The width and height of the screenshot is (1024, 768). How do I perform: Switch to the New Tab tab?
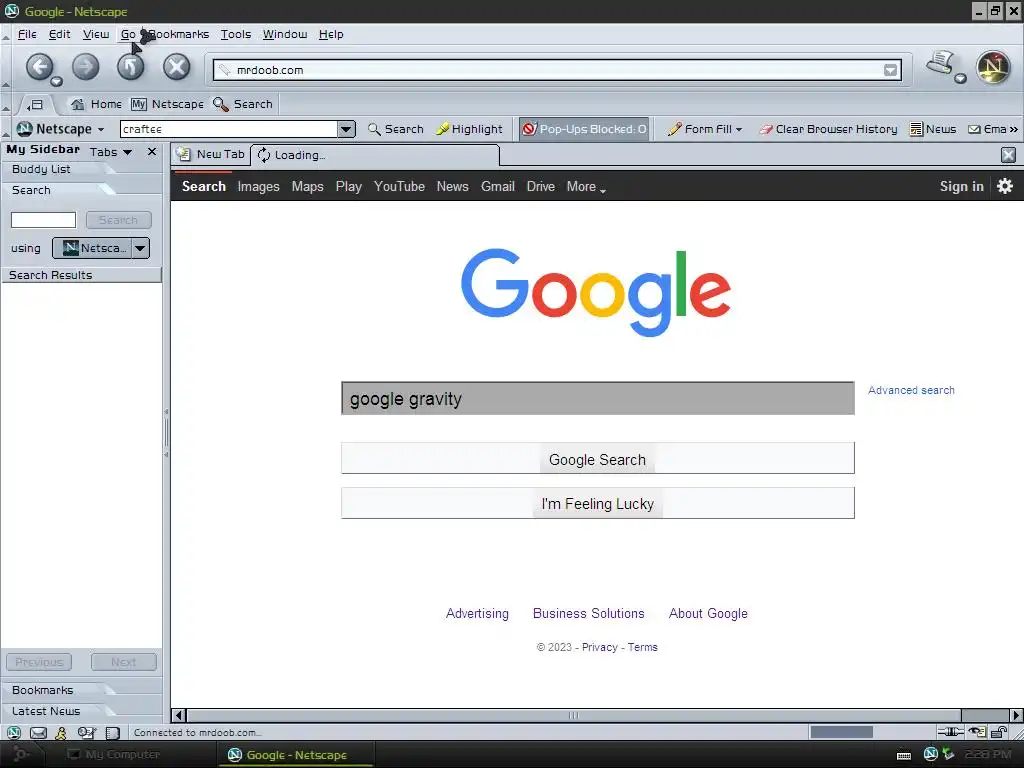coord(212,154)
